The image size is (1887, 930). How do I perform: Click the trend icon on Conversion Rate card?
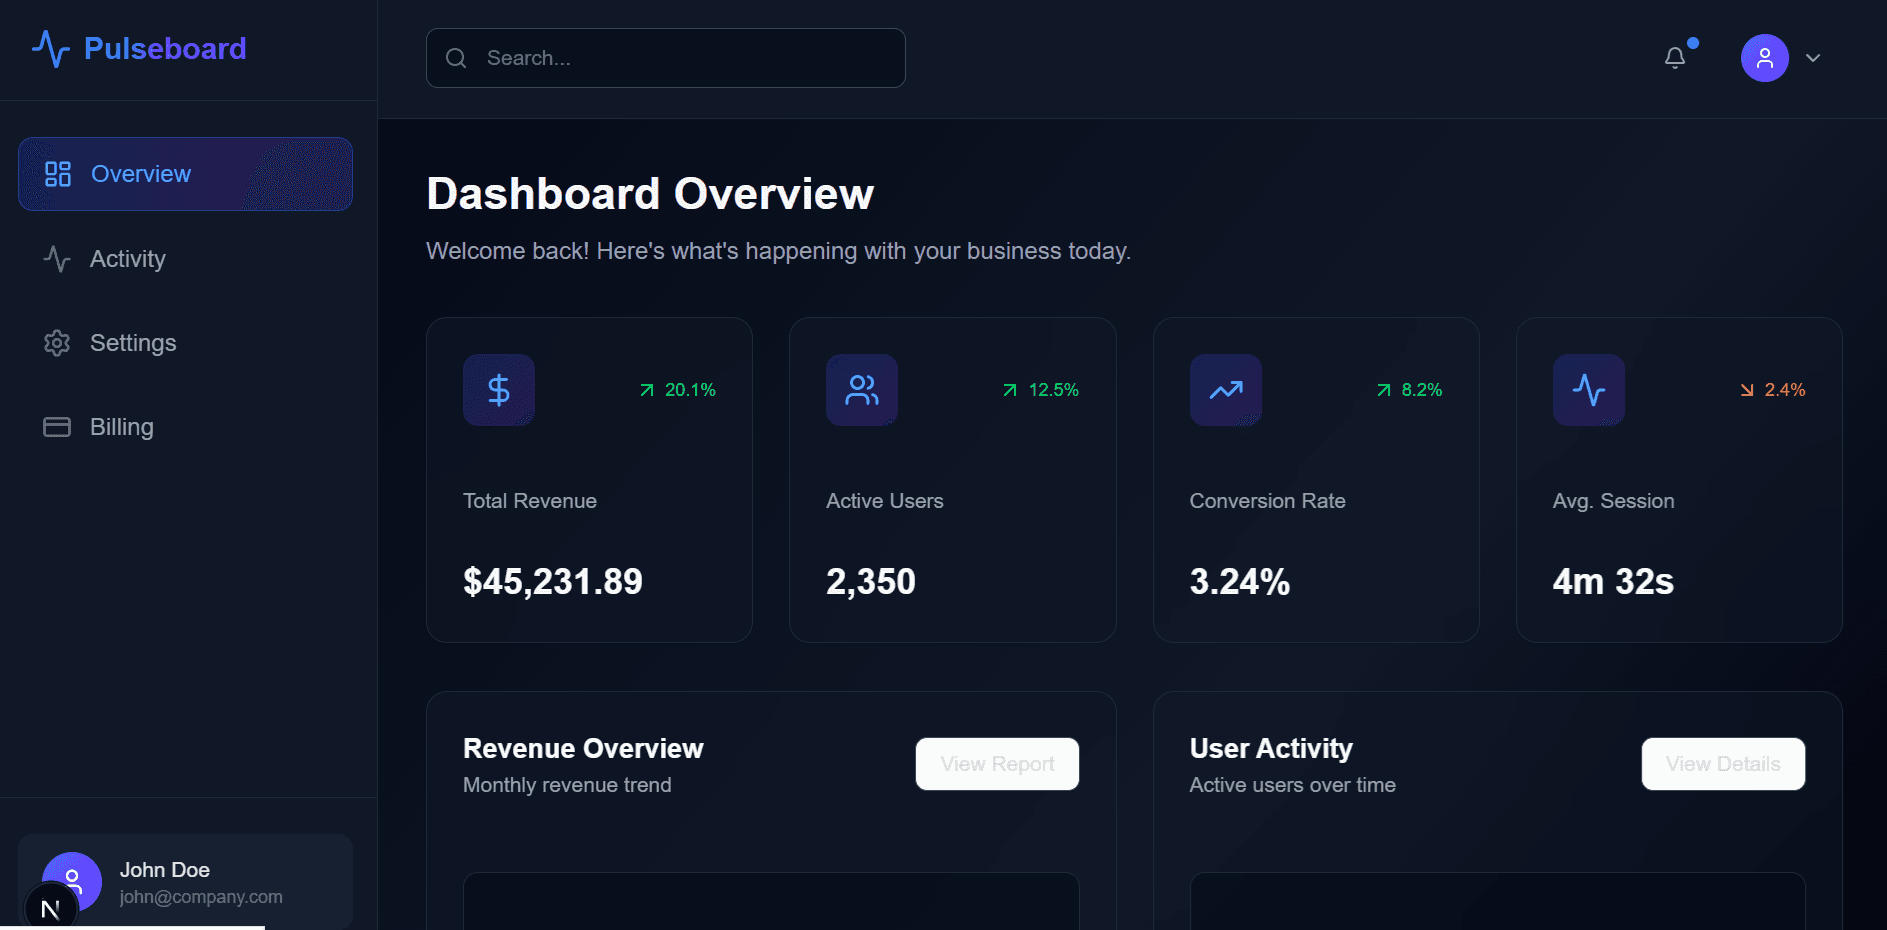[1225, 390]
